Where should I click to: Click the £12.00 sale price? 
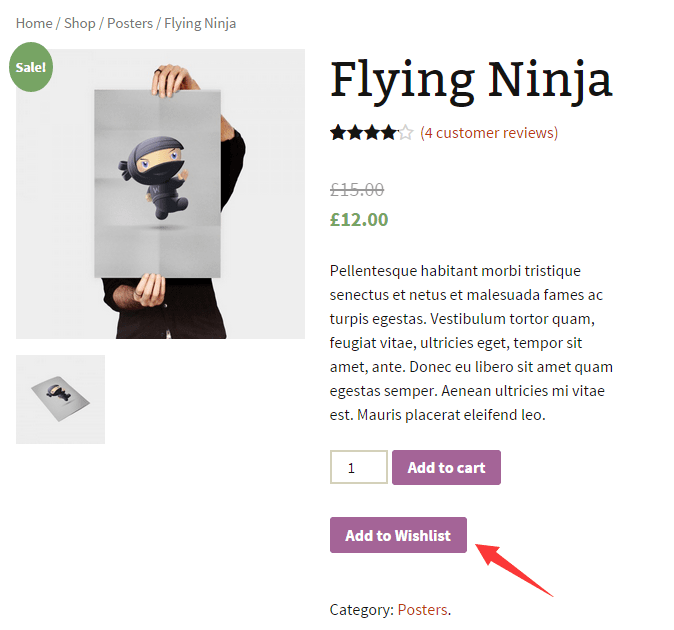[359, 220]
